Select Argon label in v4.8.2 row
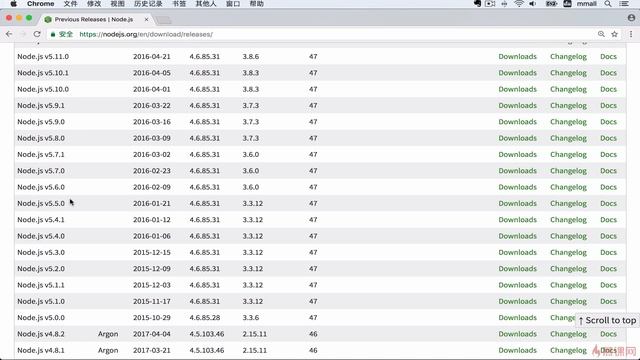Viewport: 640px width, 360px height. coord(108,334)
